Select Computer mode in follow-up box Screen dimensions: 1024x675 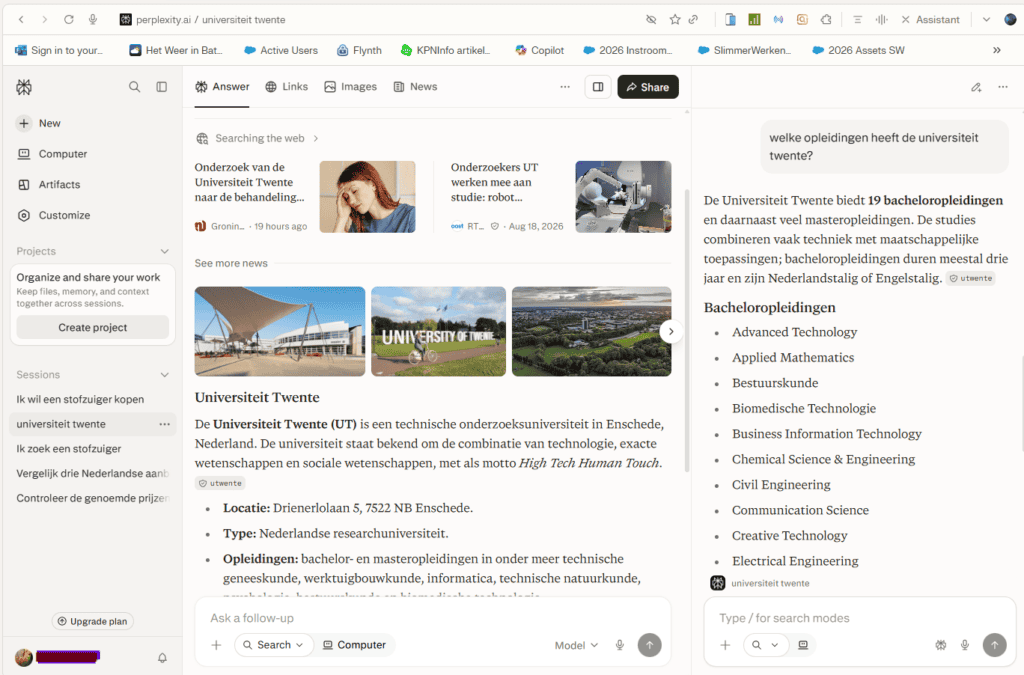(x=355, y=645)
